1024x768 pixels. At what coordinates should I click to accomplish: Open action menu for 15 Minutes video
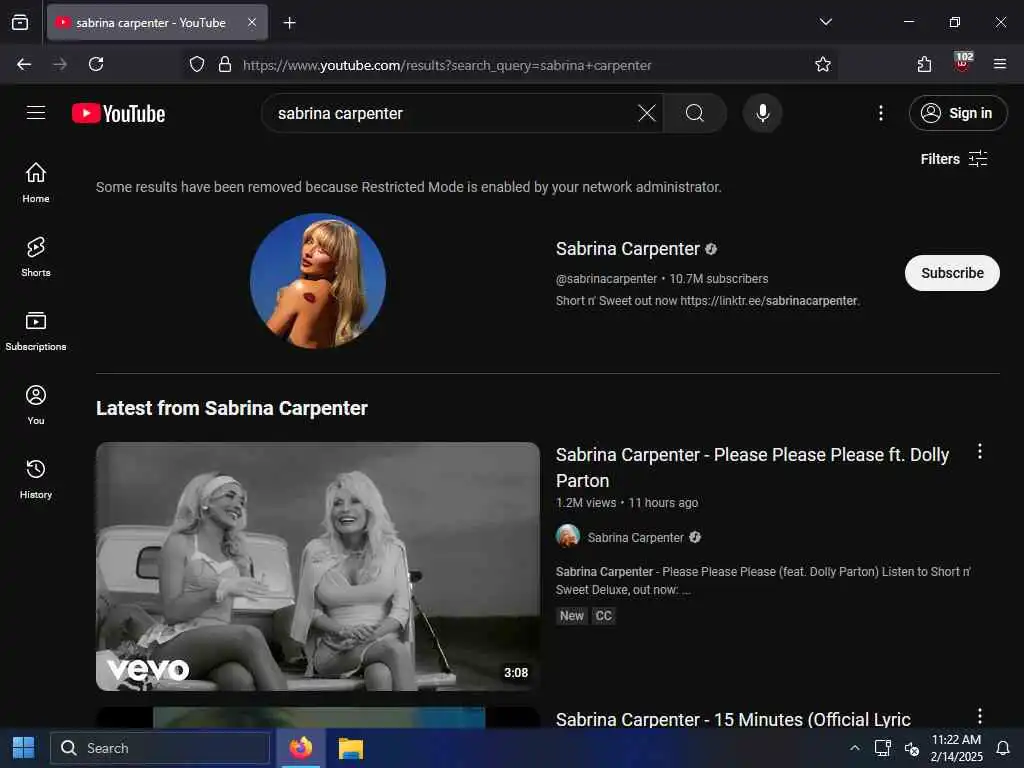point(980,716)
